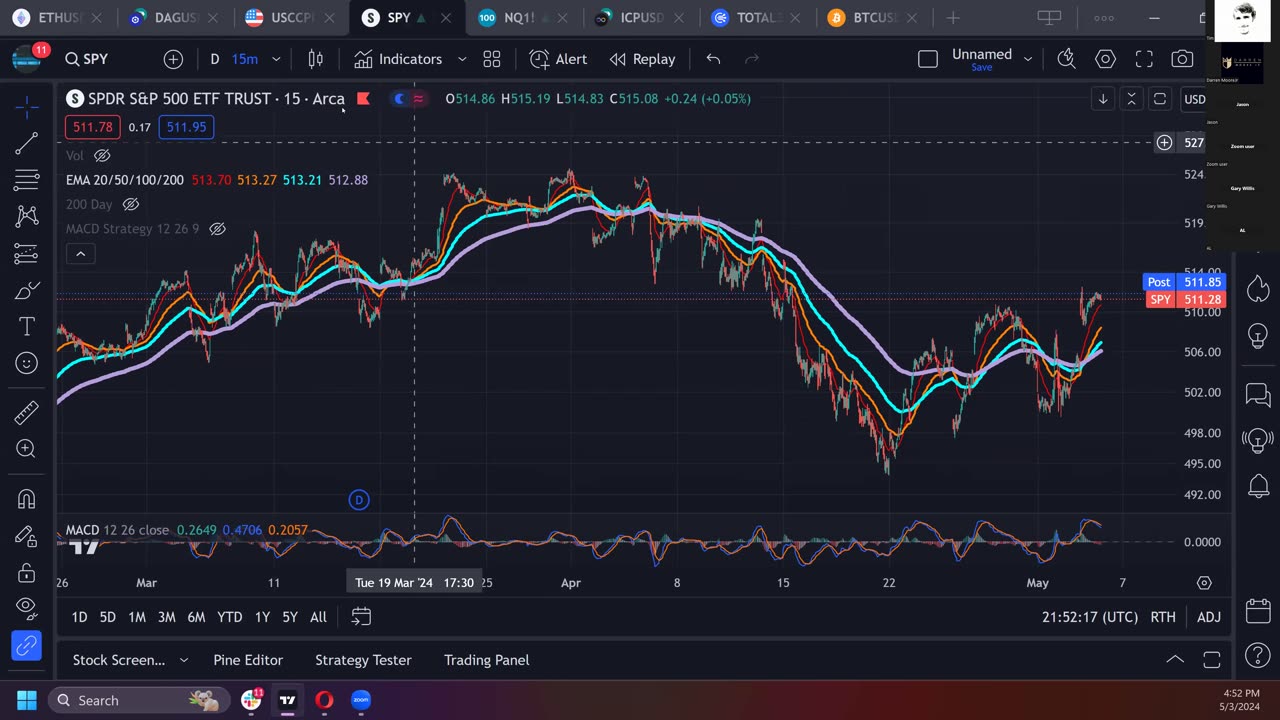Switch to the USCCPI browser tab
This screenshot has width=1280, height=720.
(x=291, y=18)
